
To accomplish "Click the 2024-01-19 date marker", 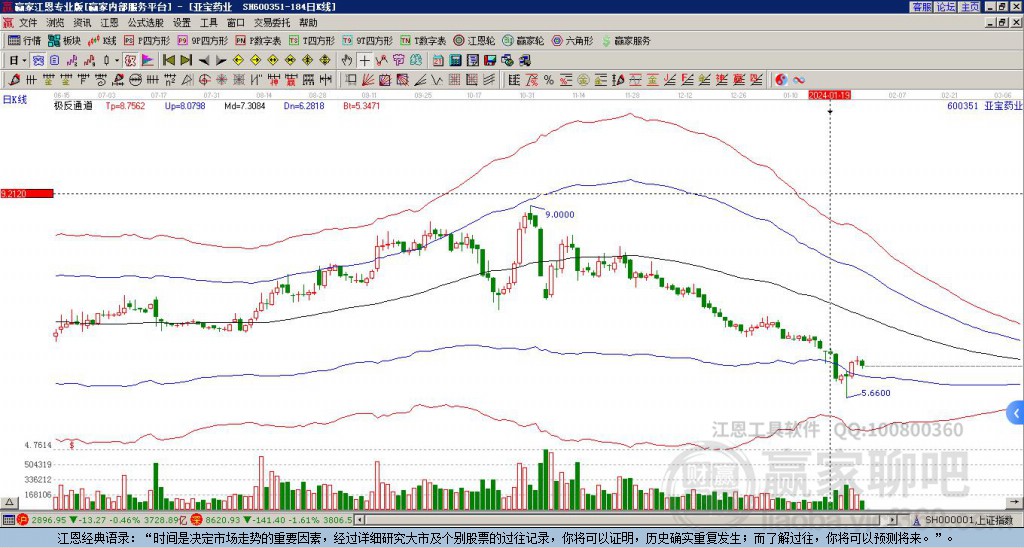I will point(829,95).
